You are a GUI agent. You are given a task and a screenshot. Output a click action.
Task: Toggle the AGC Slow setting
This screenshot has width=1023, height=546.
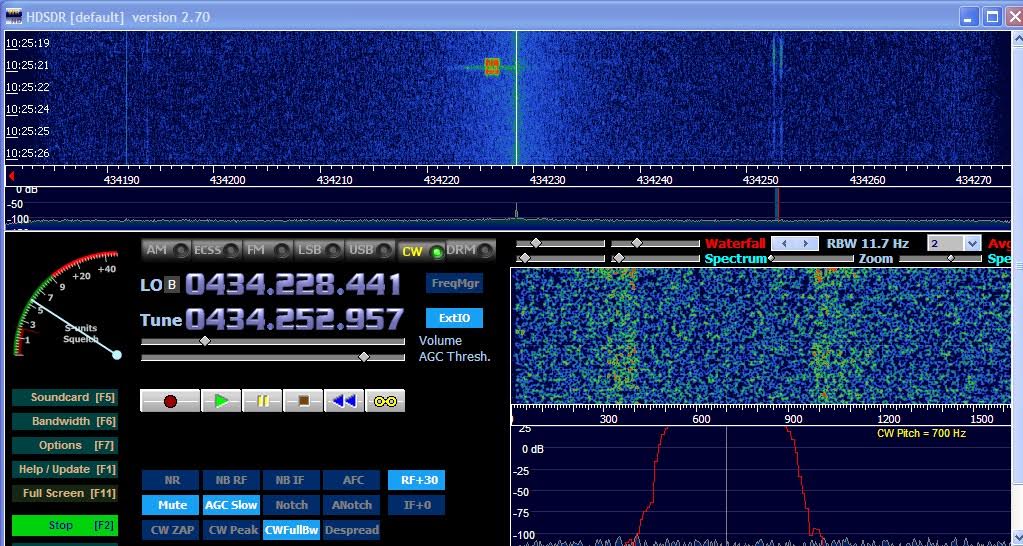click(x=231, y=505)
